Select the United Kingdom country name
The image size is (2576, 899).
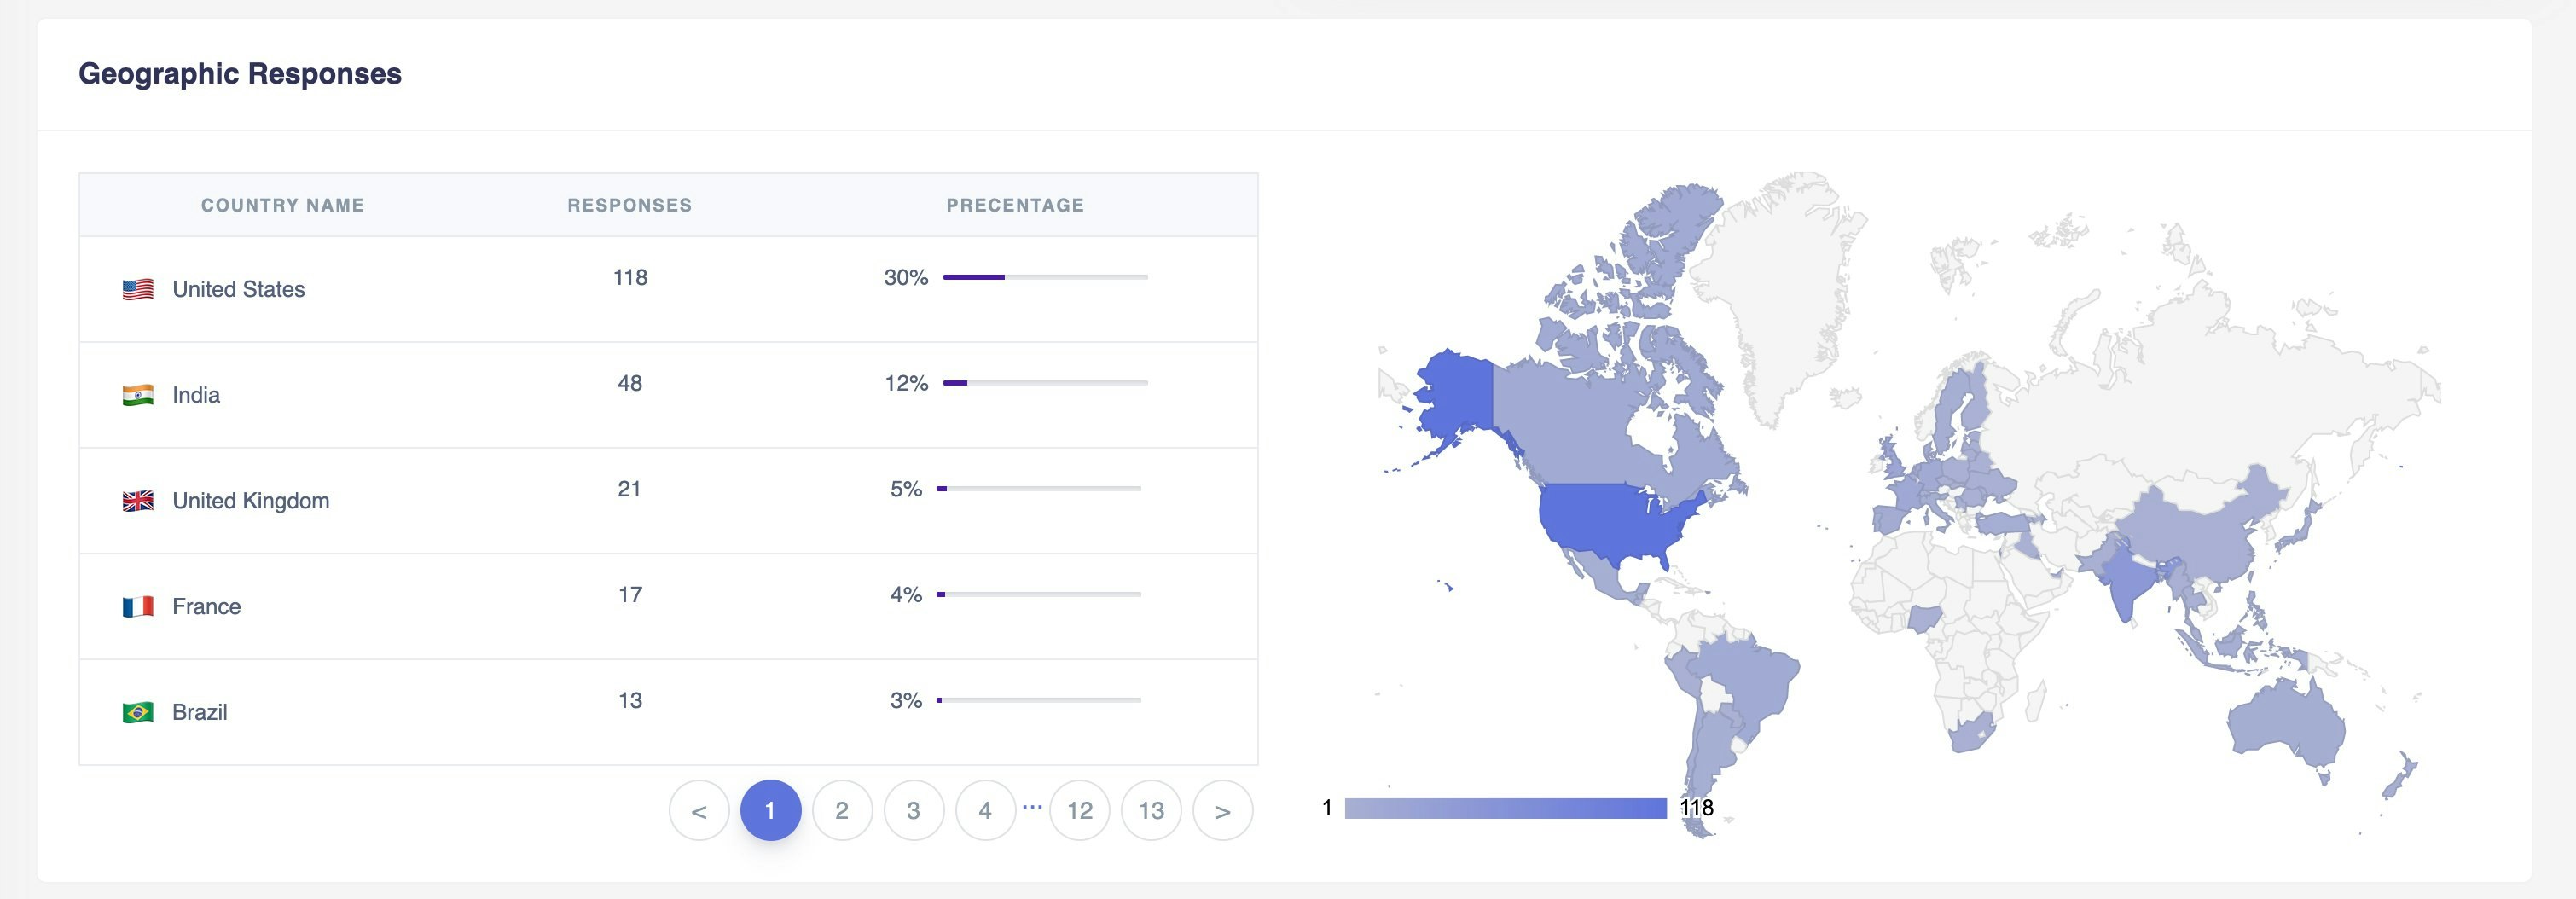[x=251, y=501]
